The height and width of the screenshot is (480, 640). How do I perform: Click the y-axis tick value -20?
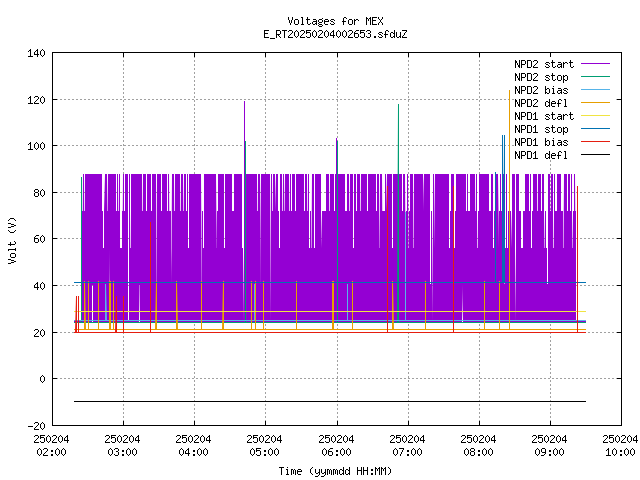point(36,426)
